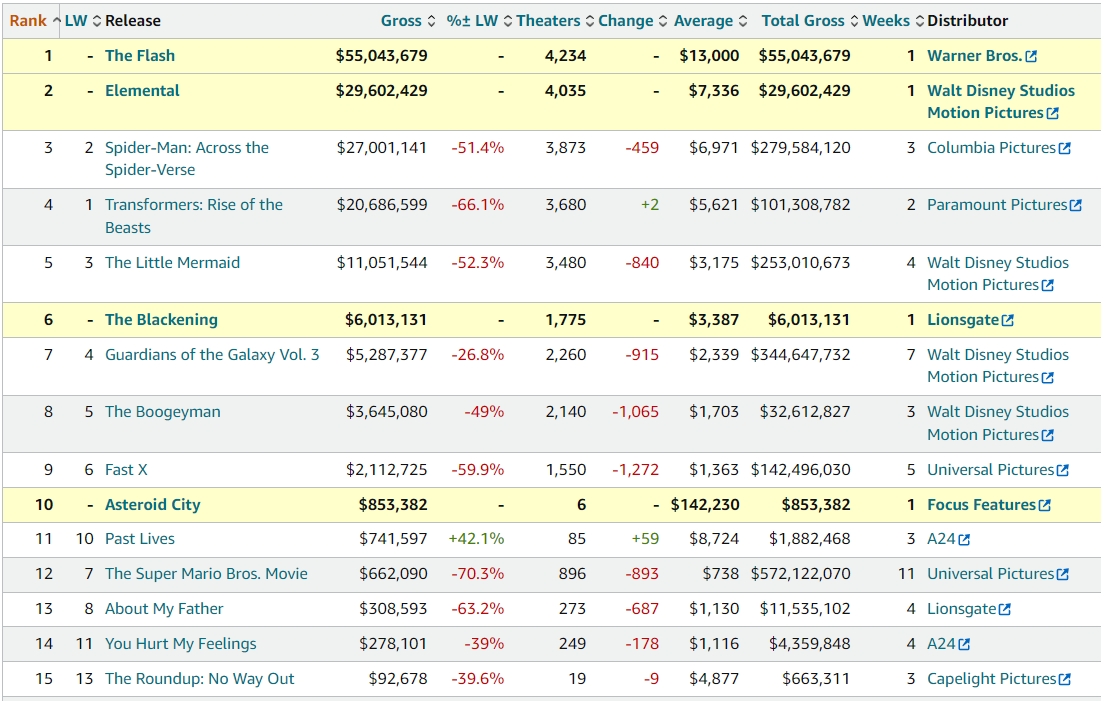This screenshot has height=701, width=1105.
Task: Open the Lionsgate link in The Blackening row
Action: 963,320
